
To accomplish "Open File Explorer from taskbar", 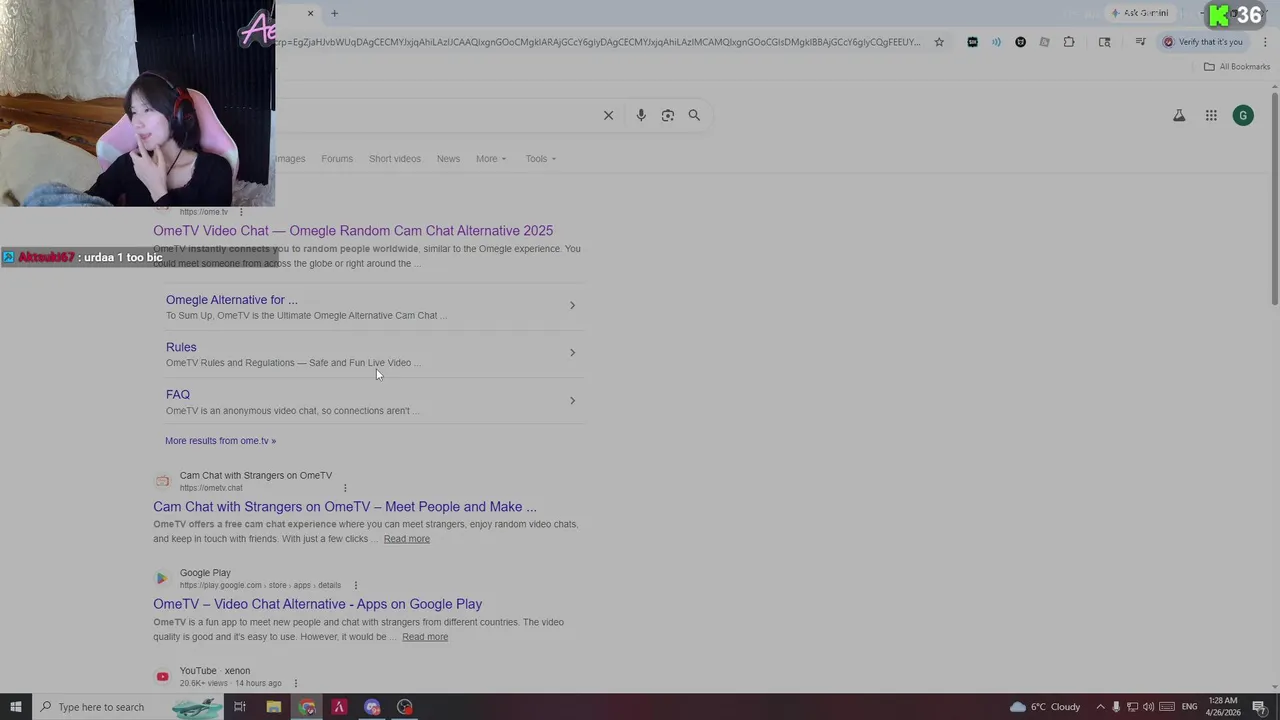I will pos(274,707).
